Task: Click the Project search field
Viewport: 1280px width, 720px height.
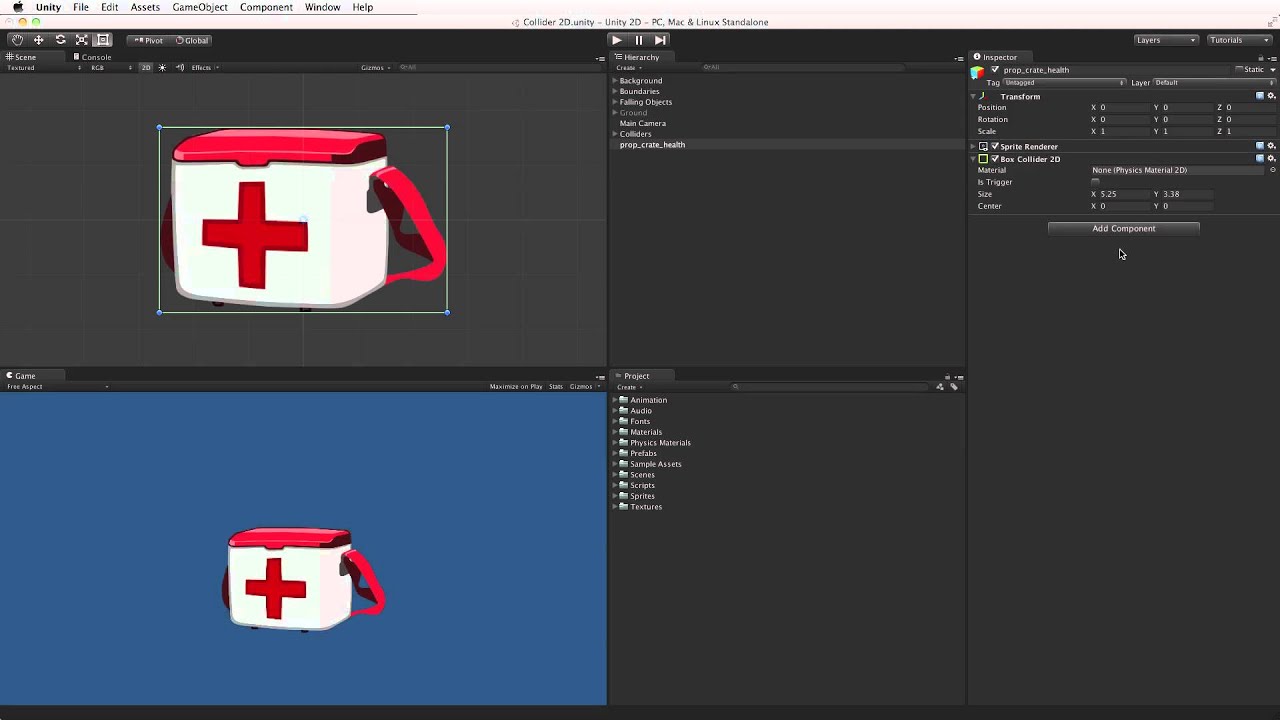Action: [830, 387]
